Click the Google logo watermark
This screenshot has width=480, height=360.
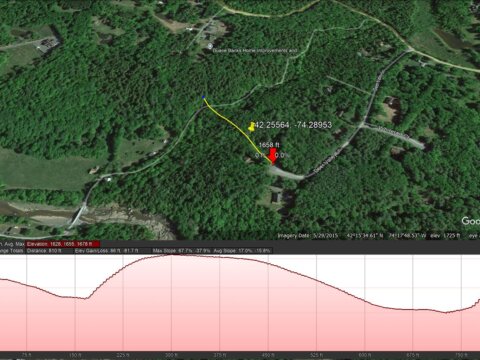pyautogui.click(x=471, y=221)
